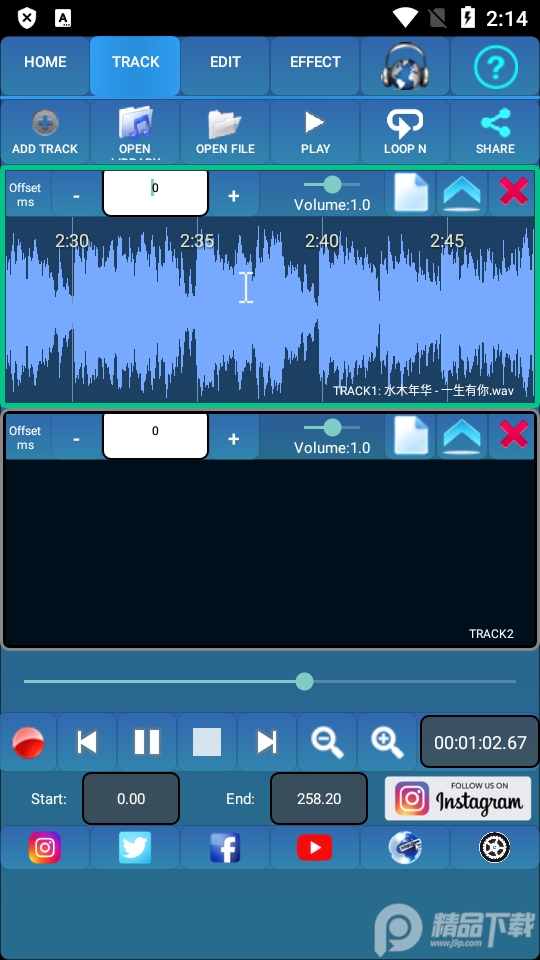Share the project via SHARE
This screenshot has width=540, height=960.
point(495,131)
